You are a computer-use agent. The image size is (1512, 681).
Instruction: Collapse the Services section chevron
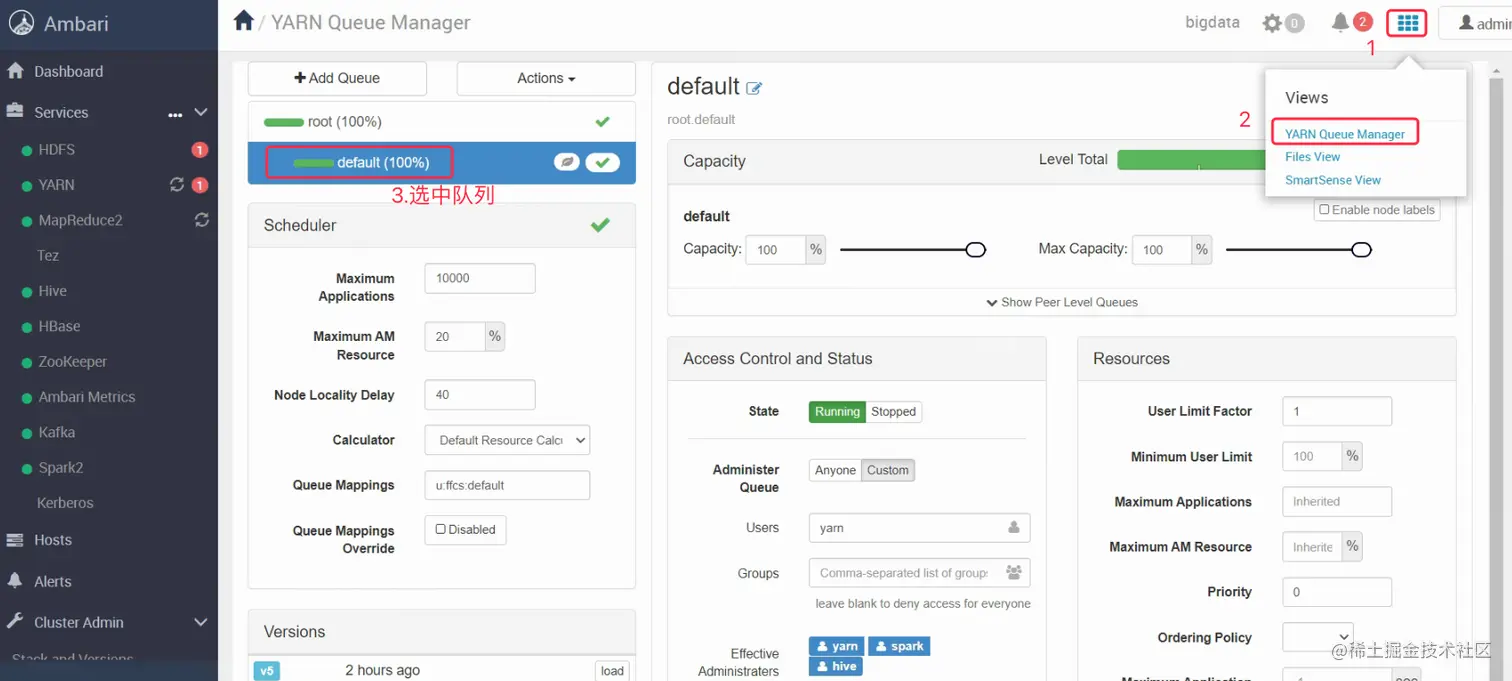(200, 113)
